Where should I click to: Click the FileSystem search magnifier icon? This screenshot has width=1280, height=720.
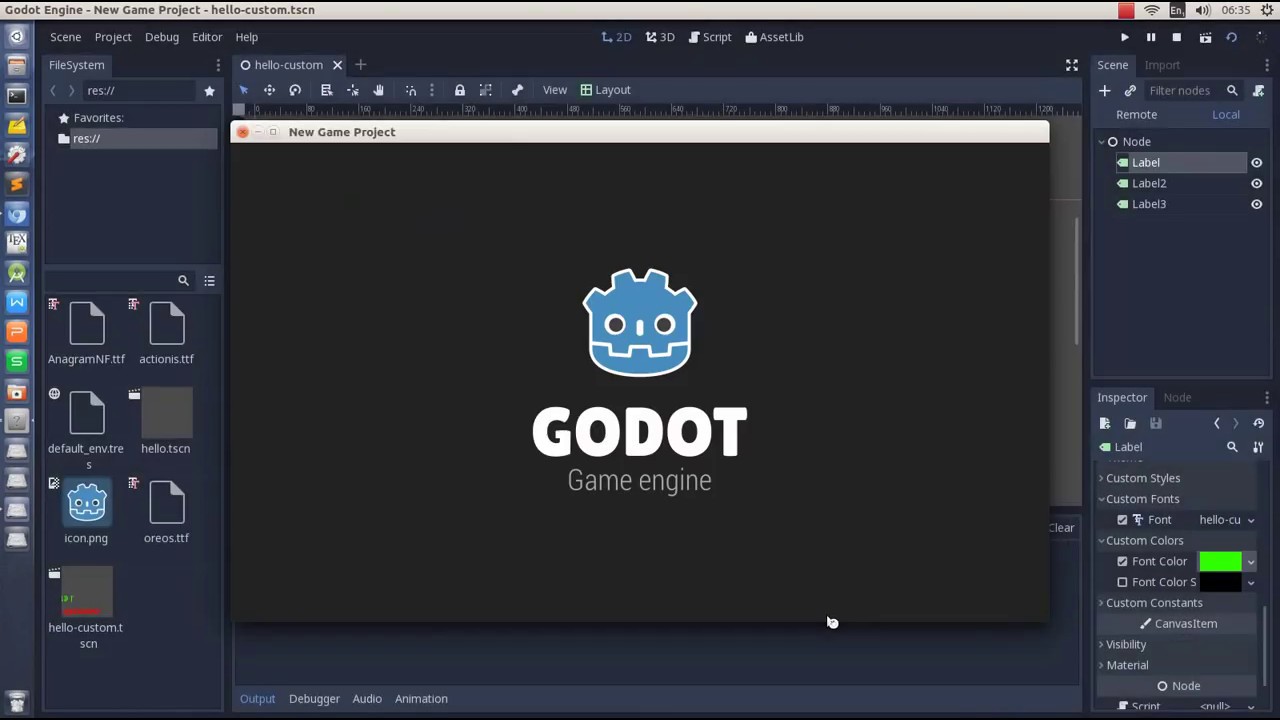coord(183,281)
